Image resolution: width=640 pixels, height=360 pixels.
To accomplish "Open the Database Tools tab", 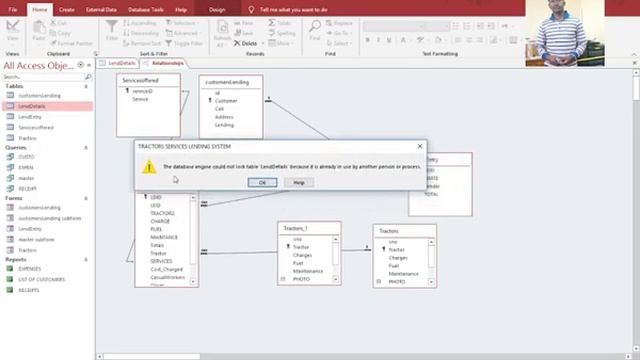I will [x=146, y=9].
